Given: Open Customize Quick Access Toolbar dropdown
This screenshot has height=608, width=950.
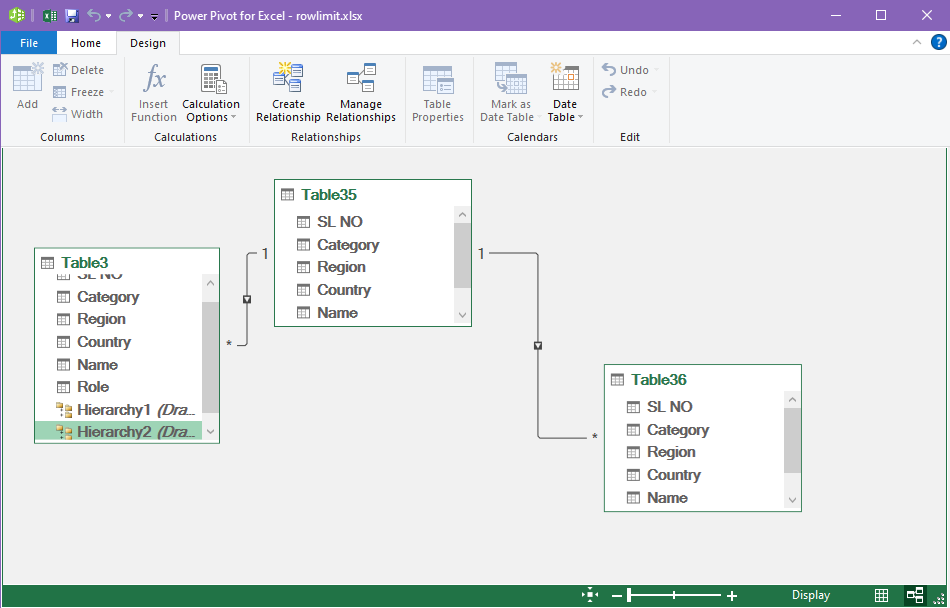Looking at the screenshot, I should click(154, 16).
